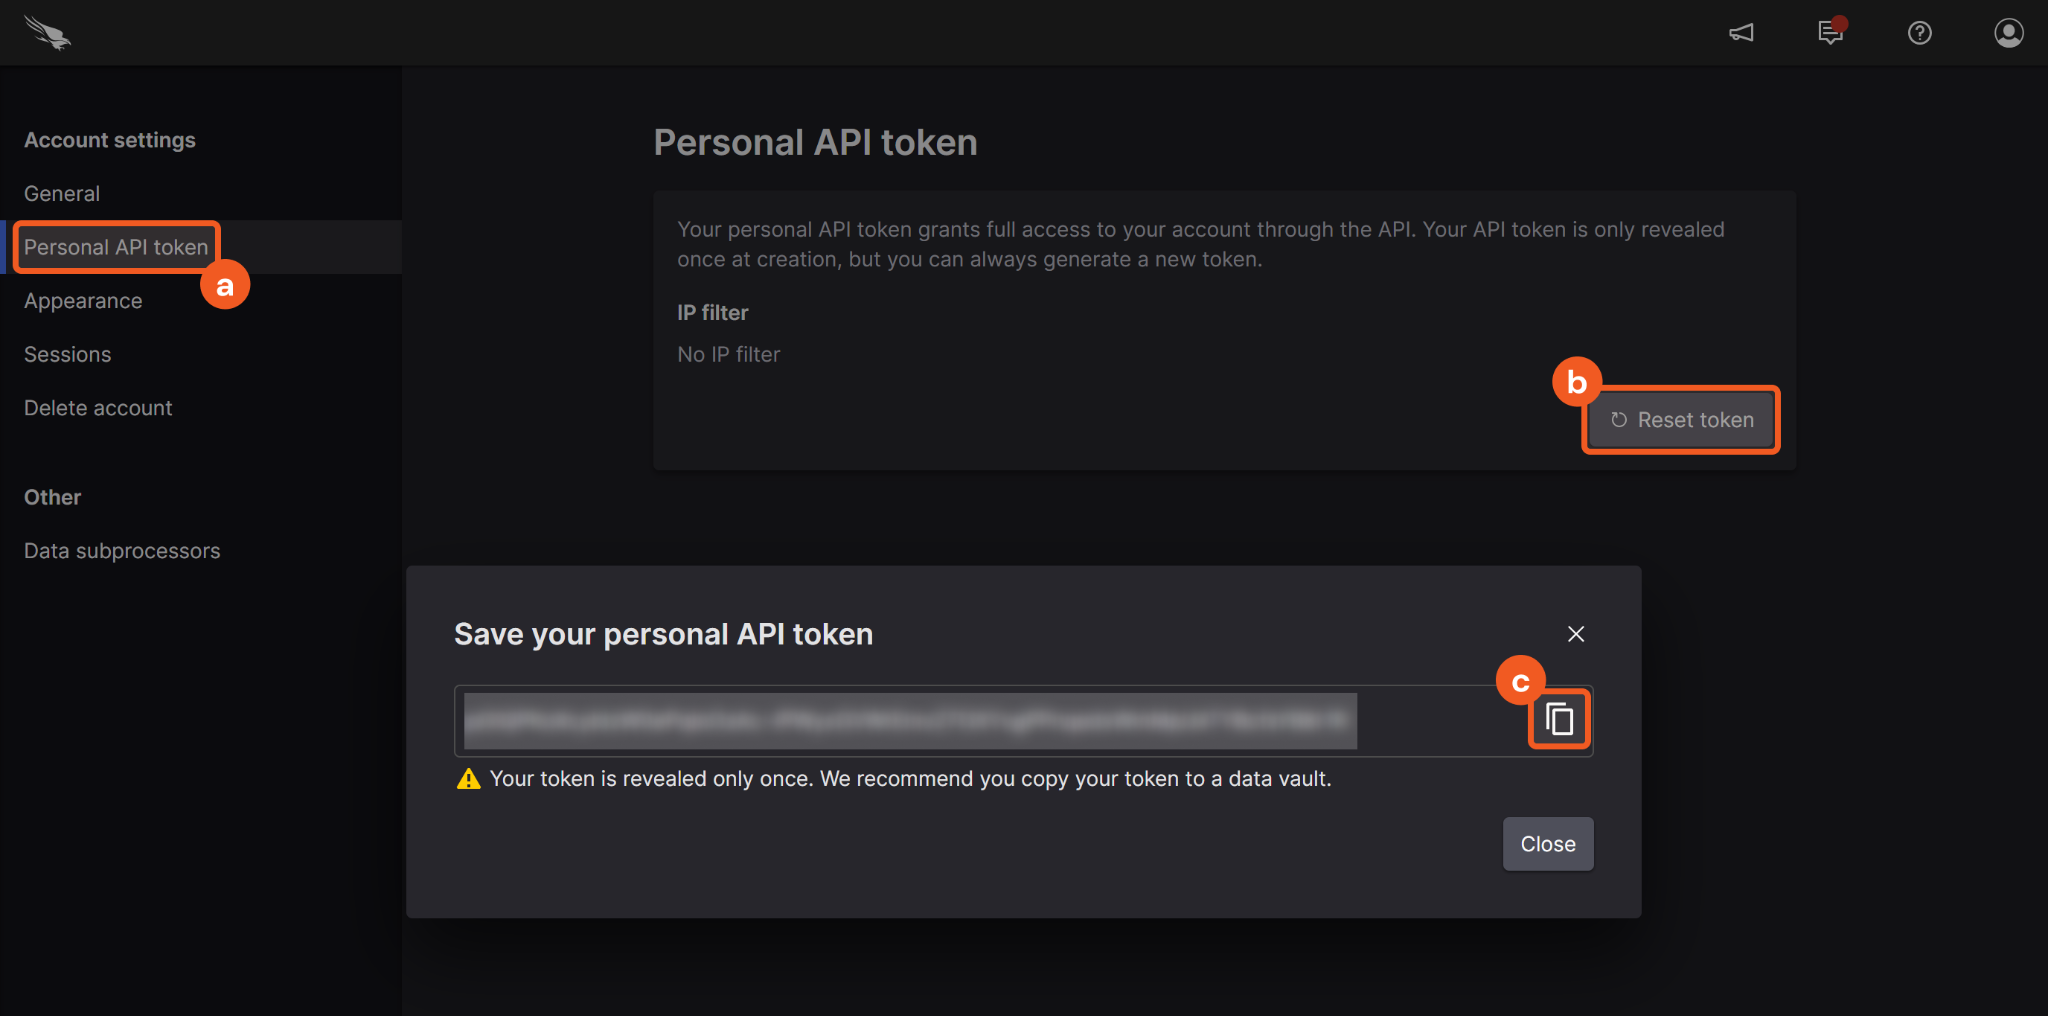Click the falcon logo in top-left corner

coord(47,32)
